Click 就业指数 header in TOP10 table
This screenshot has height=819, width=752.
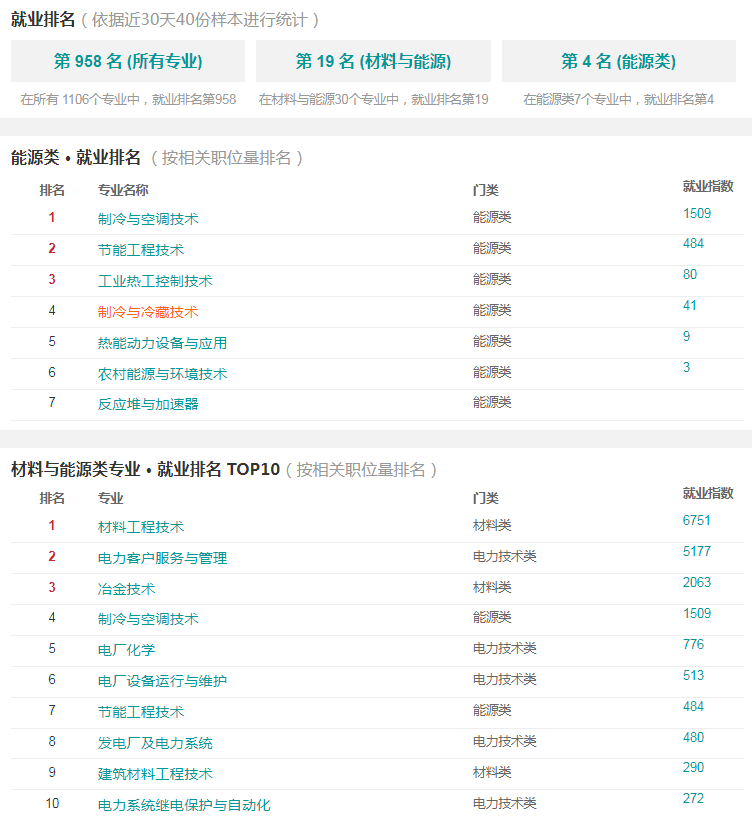708,493
